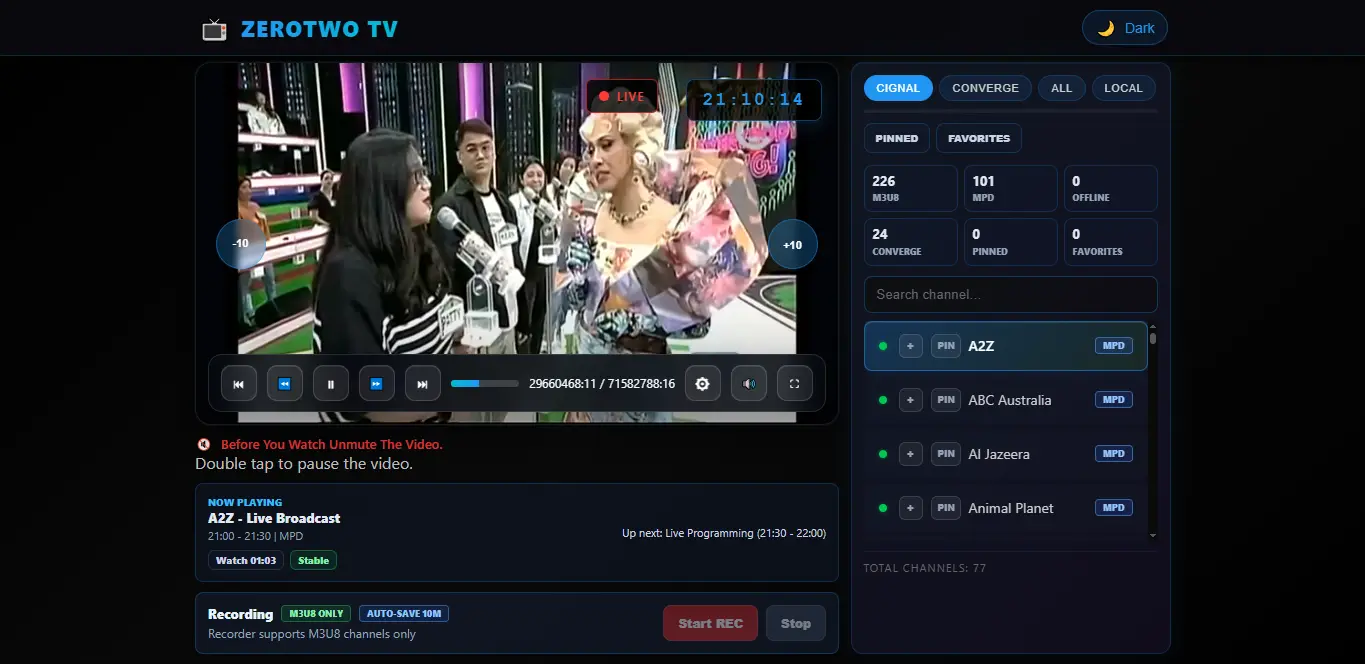Pin the ABC Australia channel

(946, 400)
